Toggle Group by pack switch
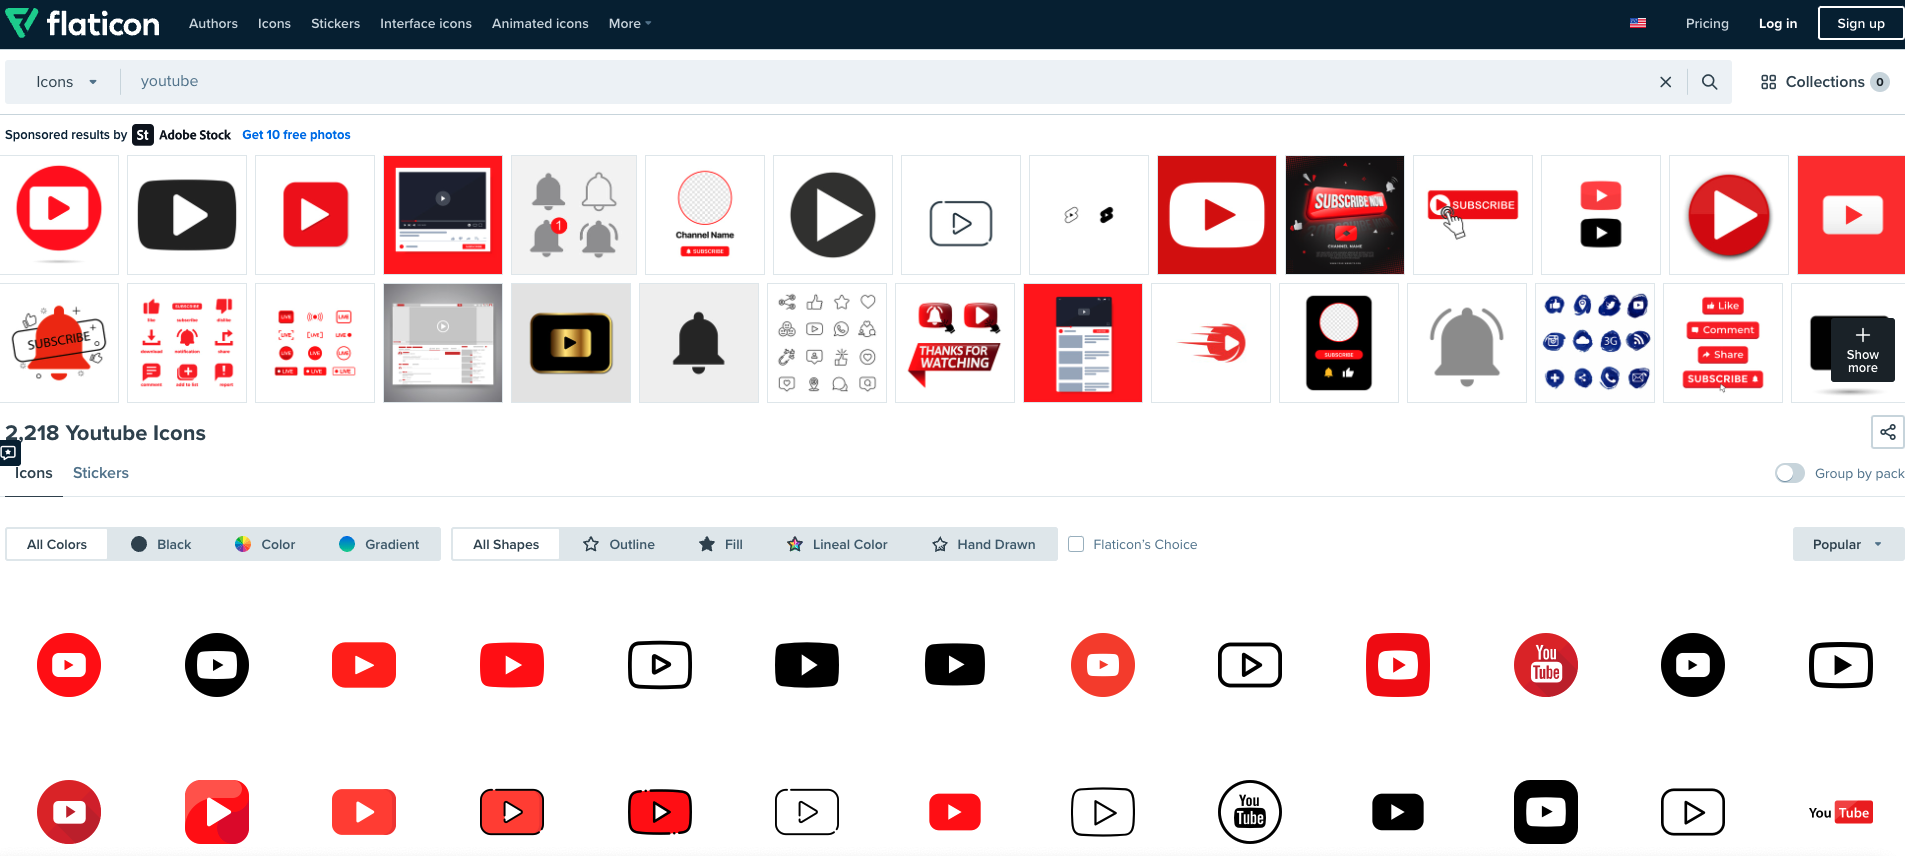The image size is (1905, 856). pos(1790,473)
